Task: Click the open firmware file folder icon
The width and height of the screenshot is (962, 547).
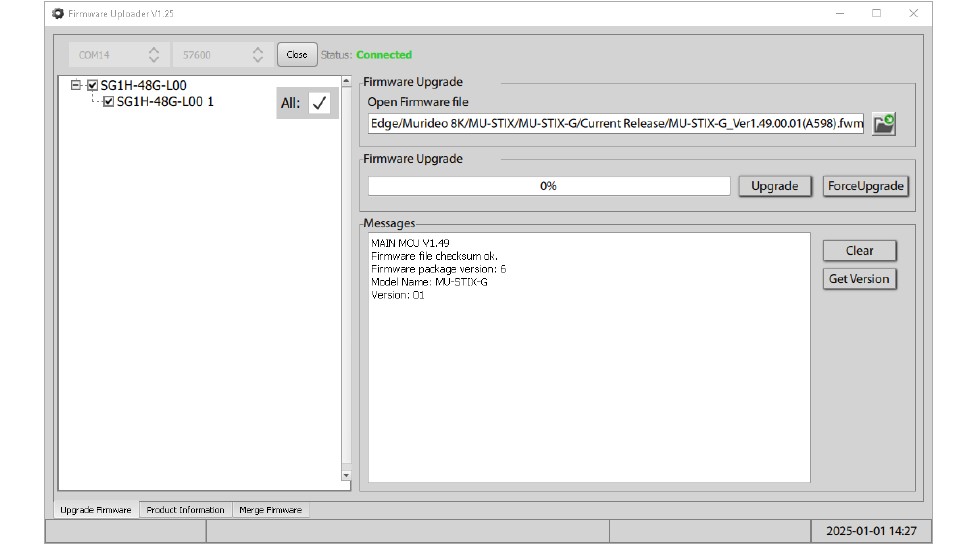Action: point(883,124)
